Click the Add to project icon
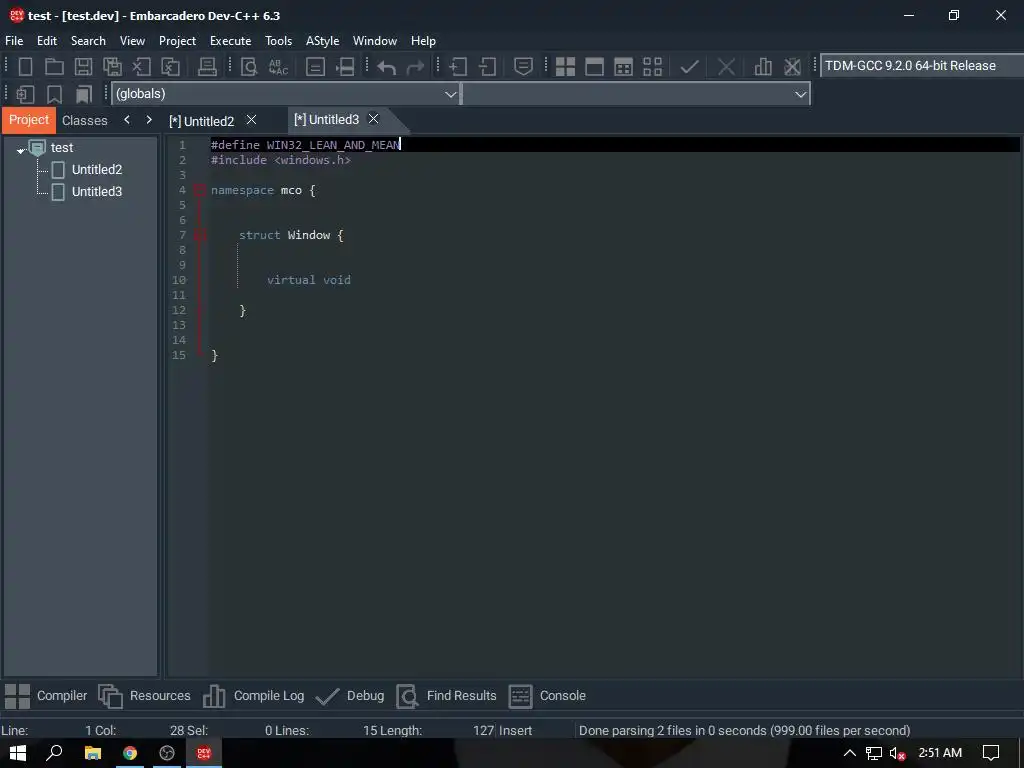Screen dimensions: 1024x768 (x=25, y=95)
